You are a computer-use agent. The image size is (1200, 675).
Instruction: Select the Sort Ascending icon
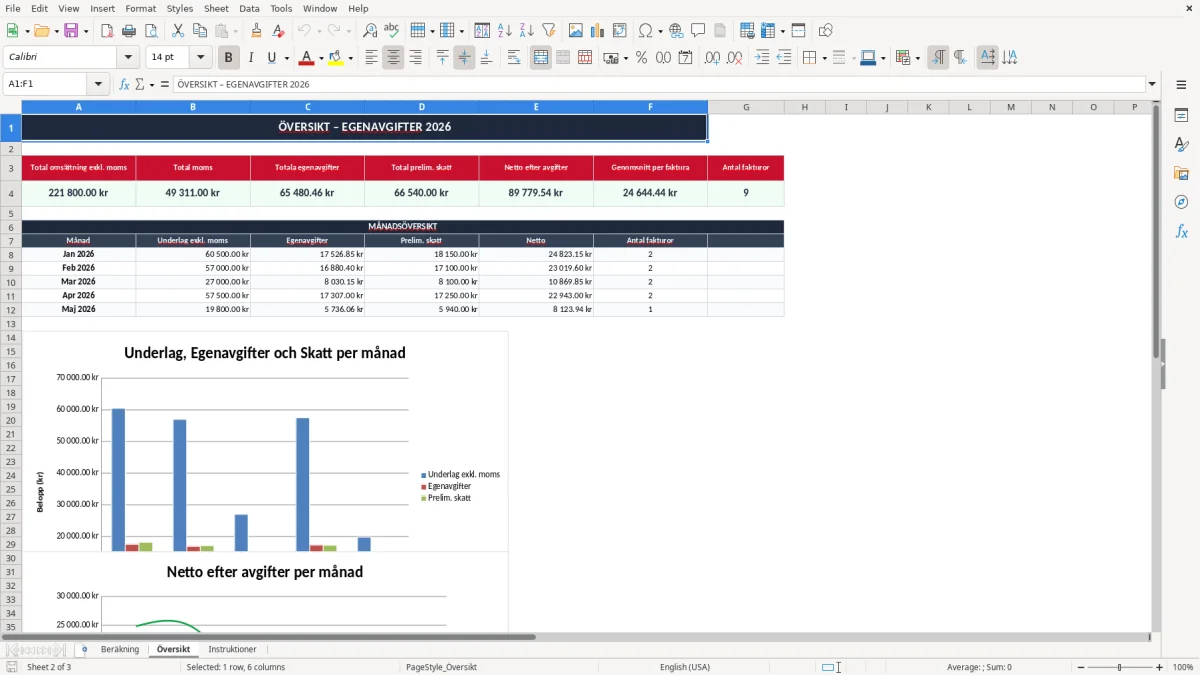pyautogui.click(x=504, y=31)
